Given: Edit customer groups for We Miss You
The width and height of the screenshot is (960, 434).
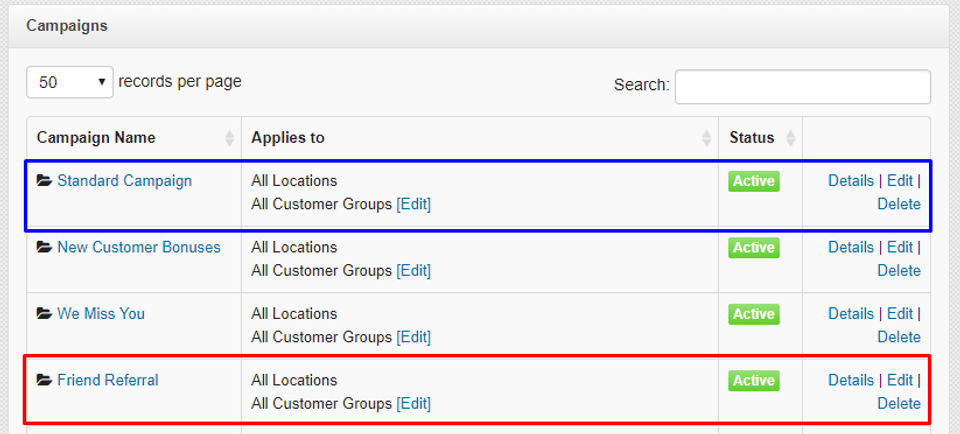Looking at the screenshot, I should coord(413,337).
